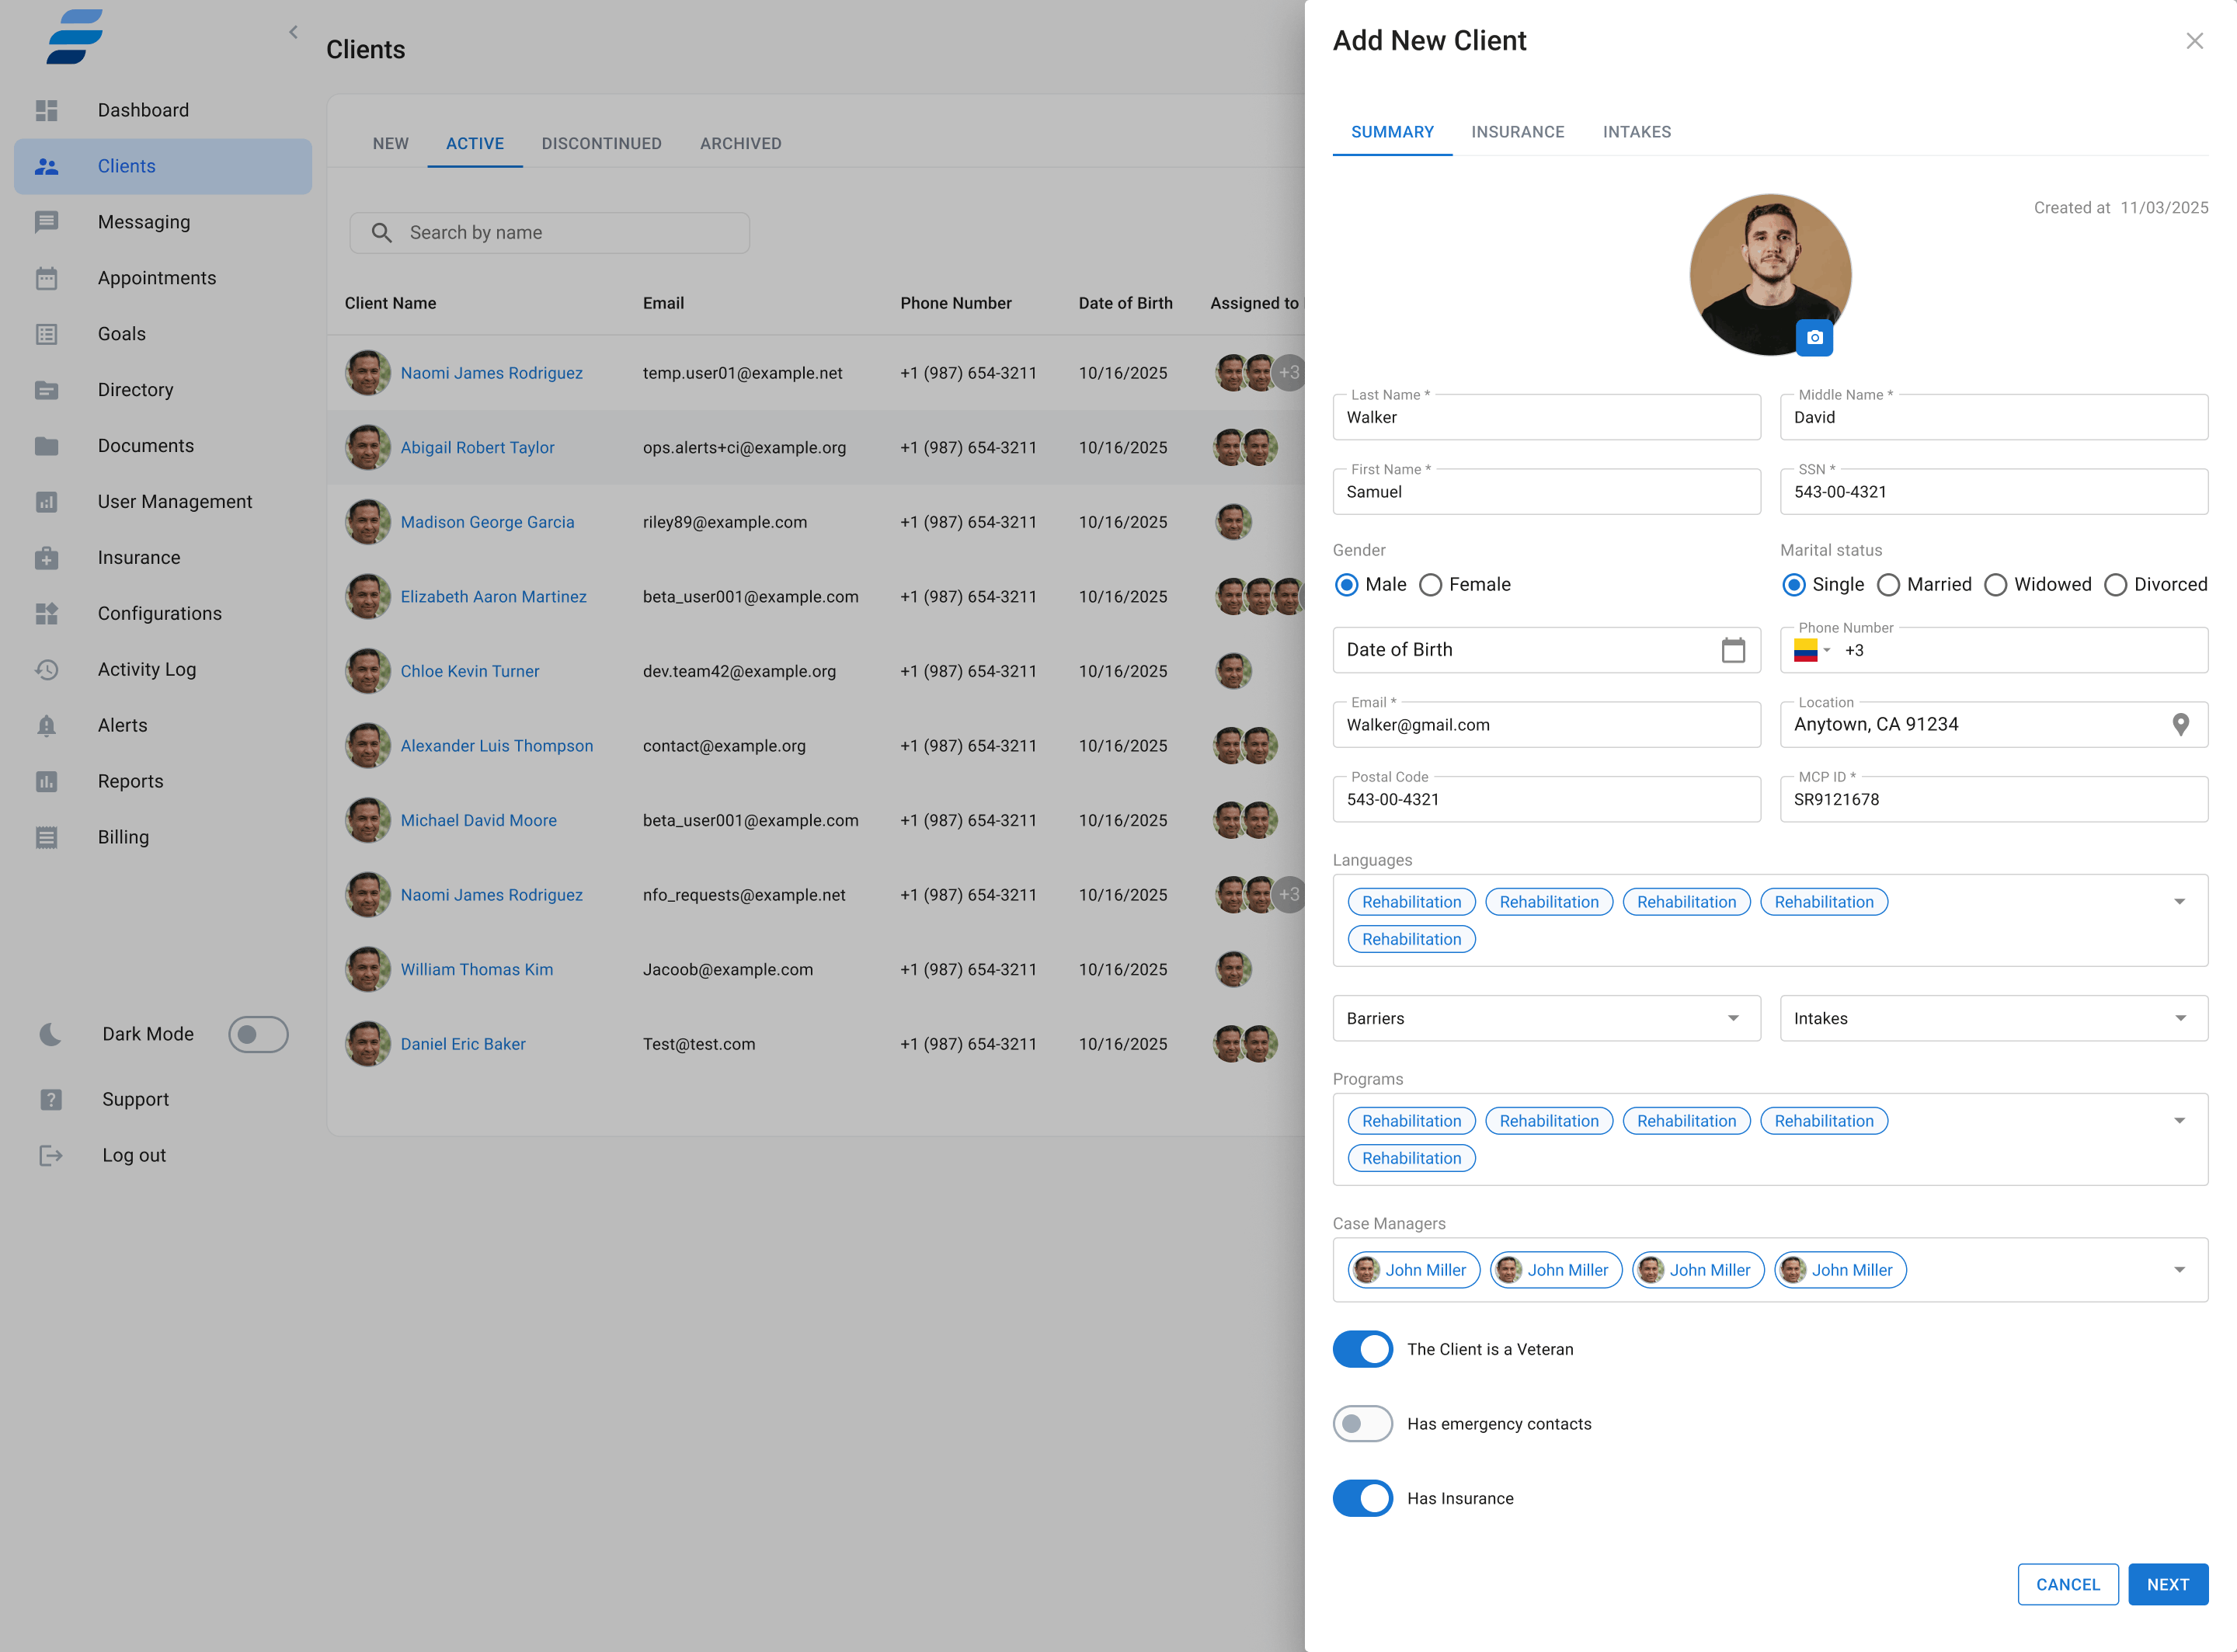Click into the Email input field
This screenshot has height=1652, width=2237.
1546,725
